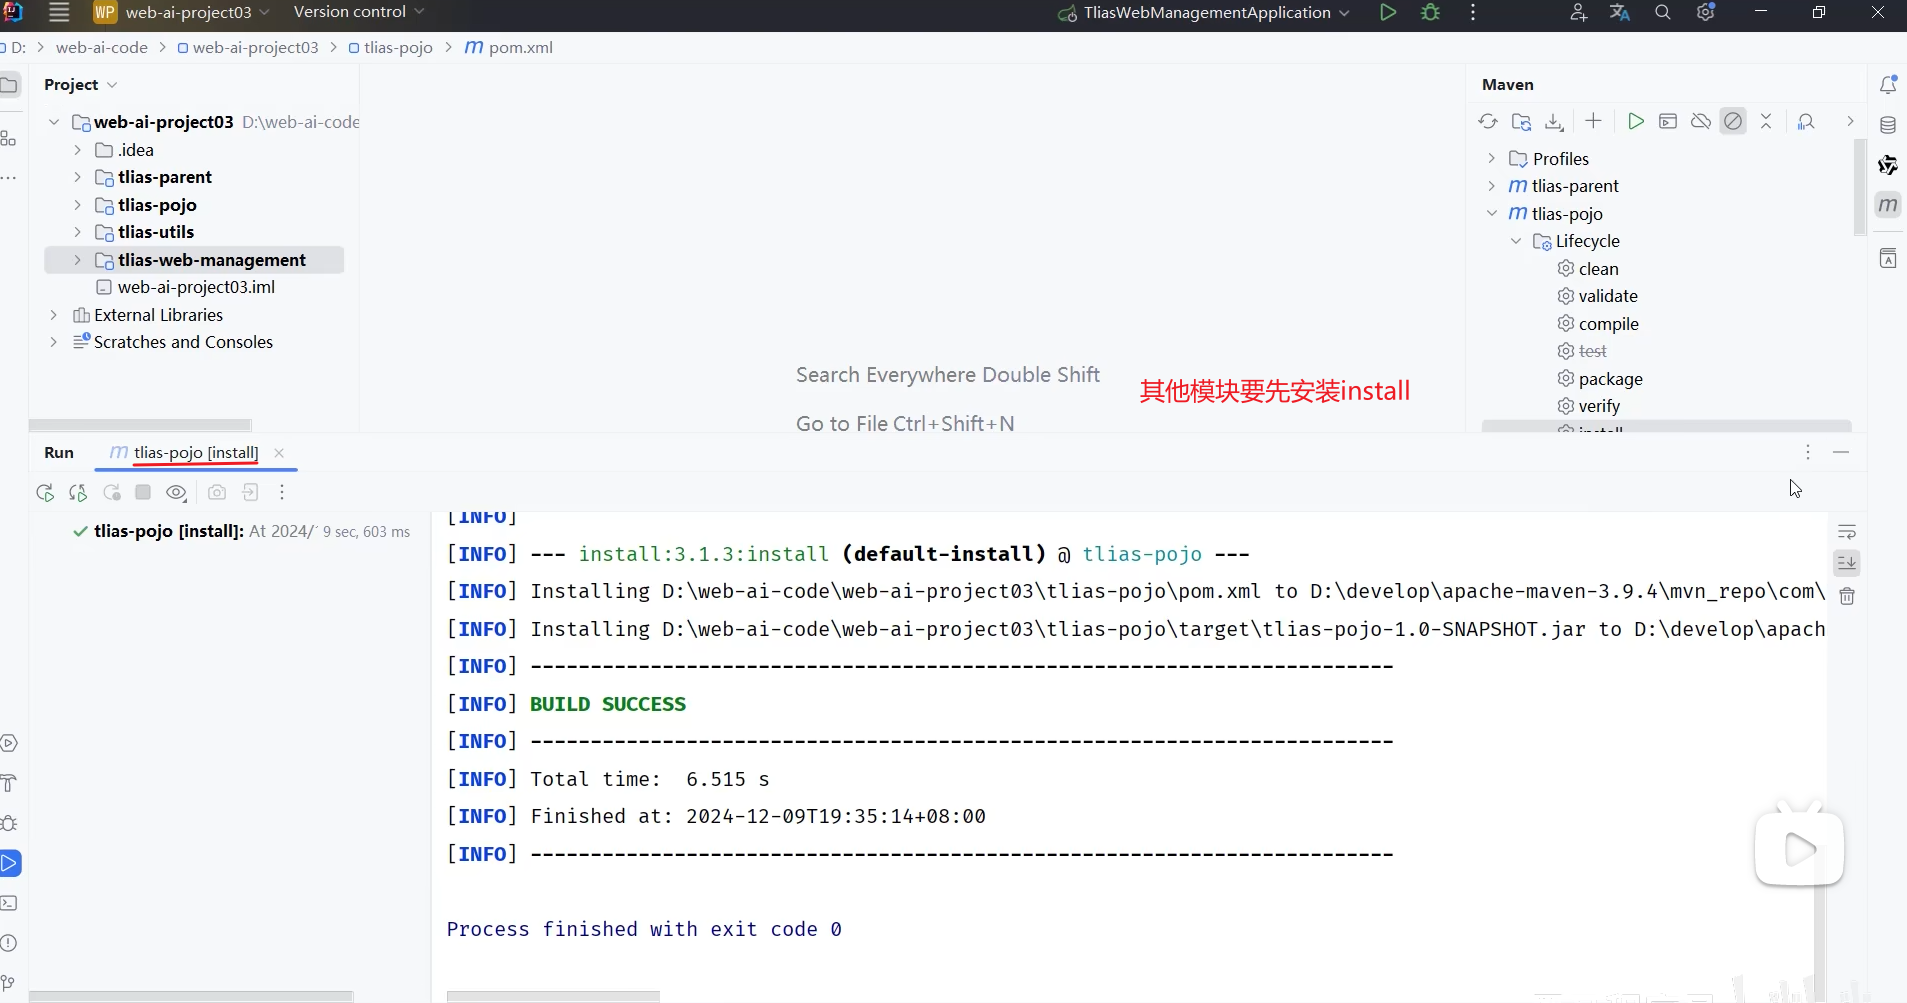Open Git tool window icon
Screen dimensions: 1907x1003
9,983
